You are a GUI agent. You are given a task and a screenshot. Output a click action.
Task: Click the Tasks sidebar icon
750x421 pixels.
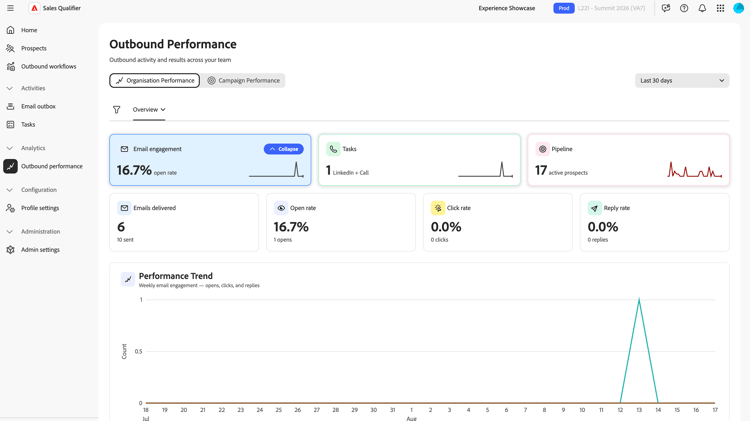11,124
